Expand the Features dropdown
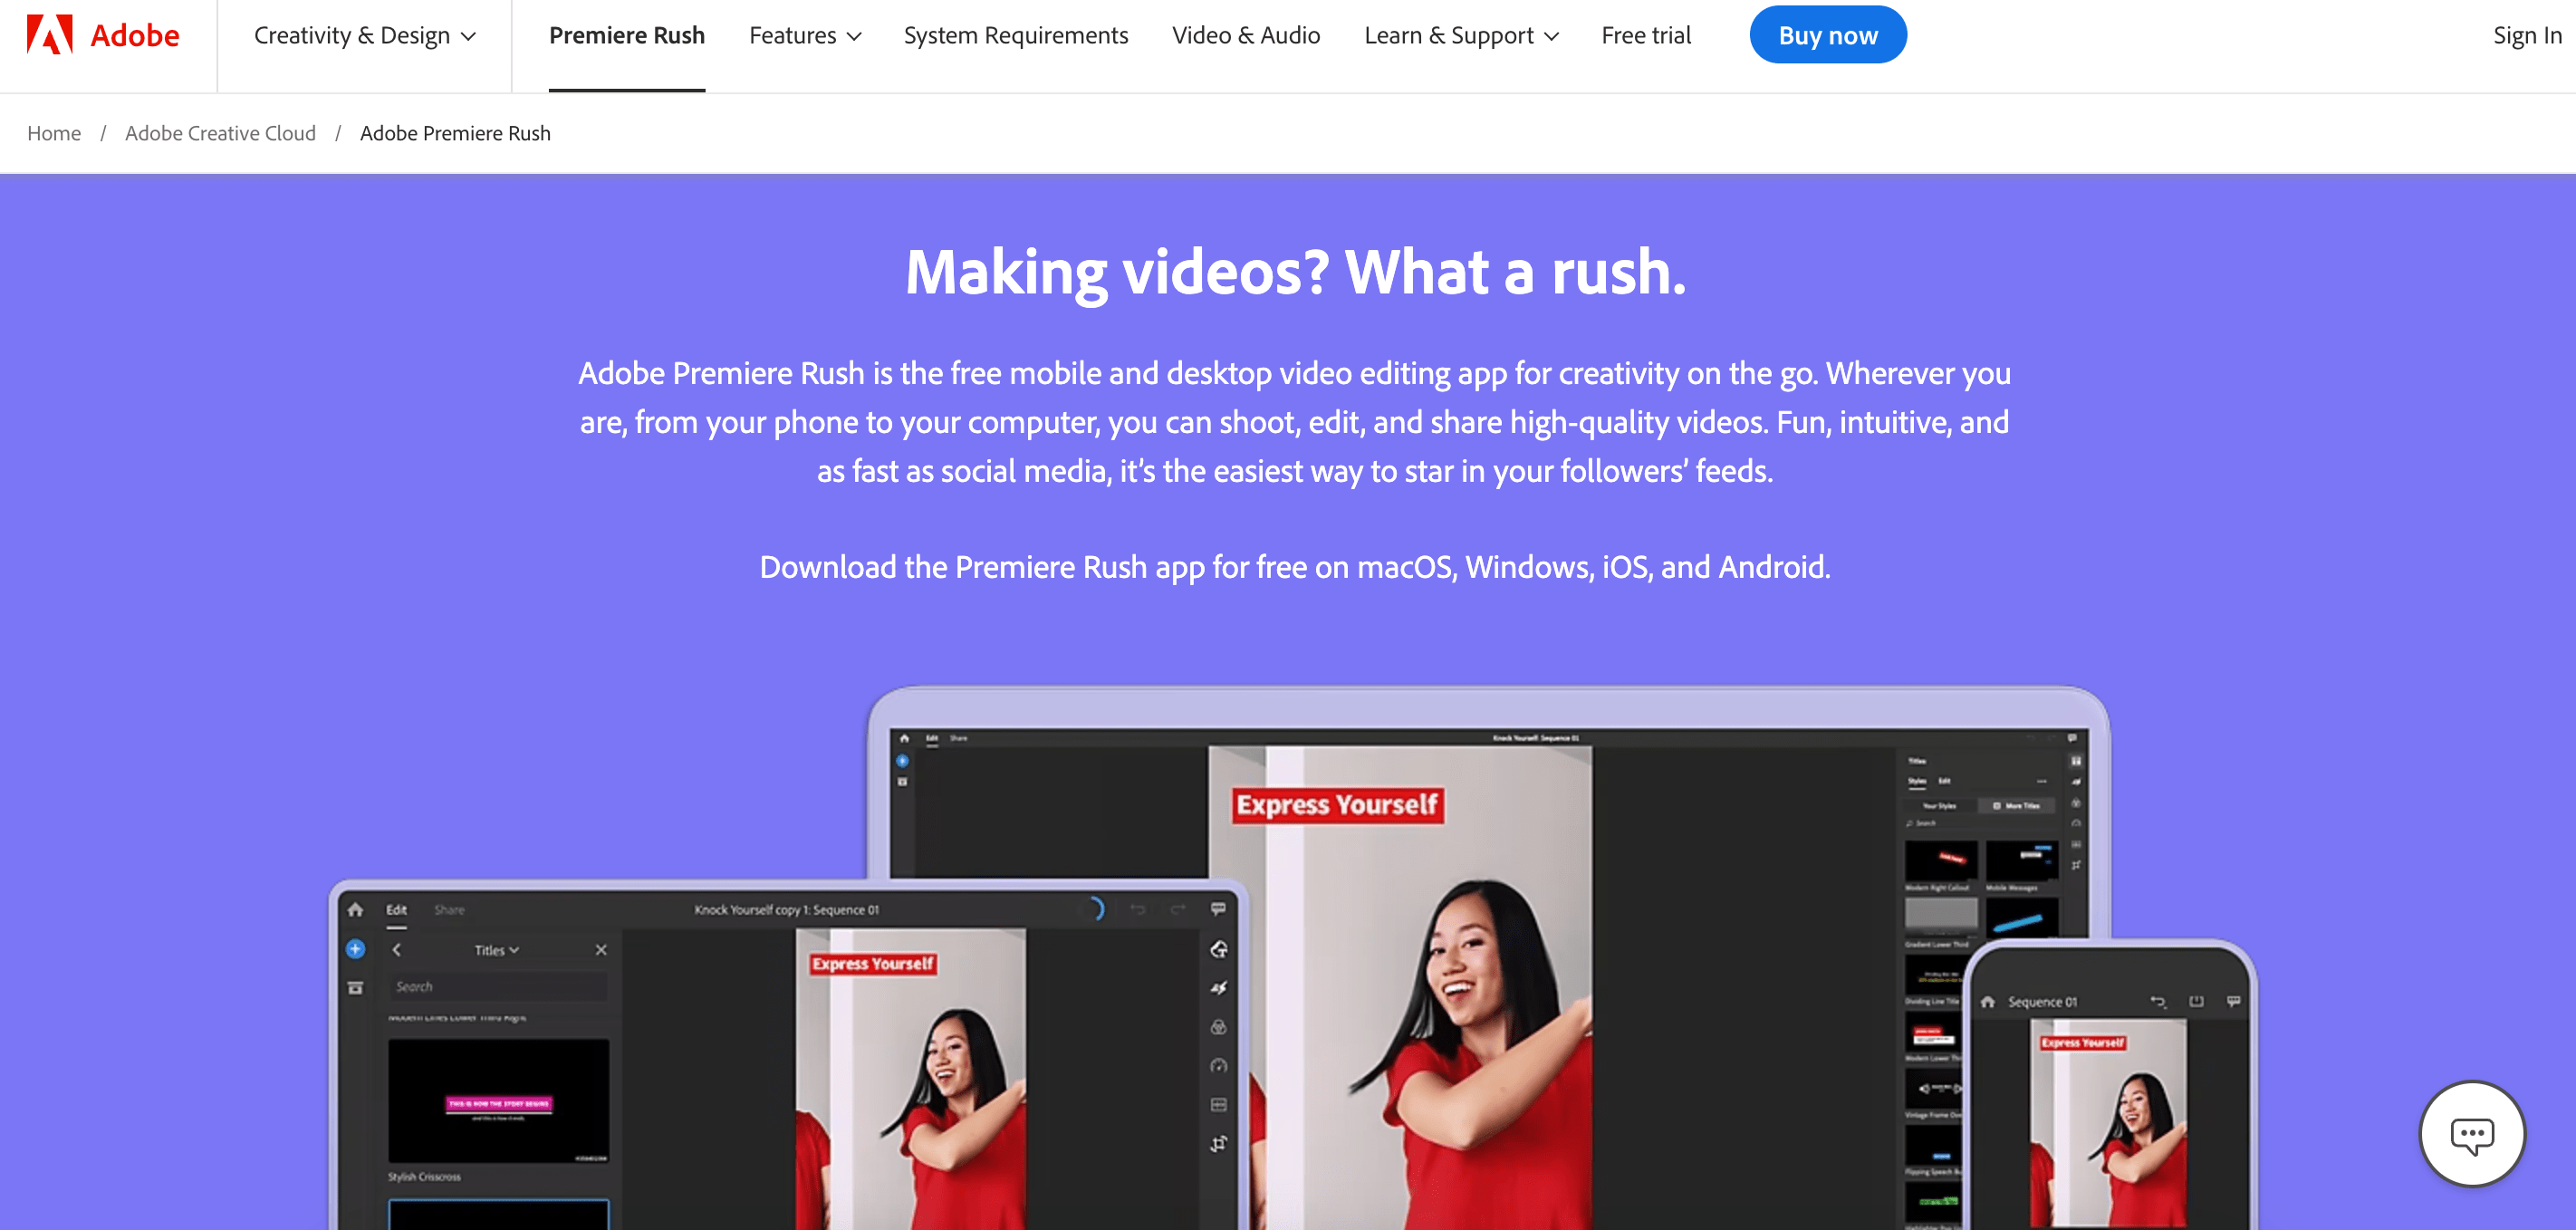 (x=805, y=36)
